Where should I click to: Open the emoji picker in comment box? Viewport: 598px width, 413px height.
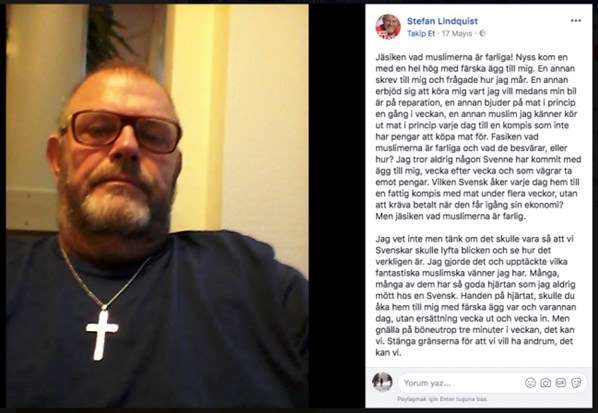530,383
